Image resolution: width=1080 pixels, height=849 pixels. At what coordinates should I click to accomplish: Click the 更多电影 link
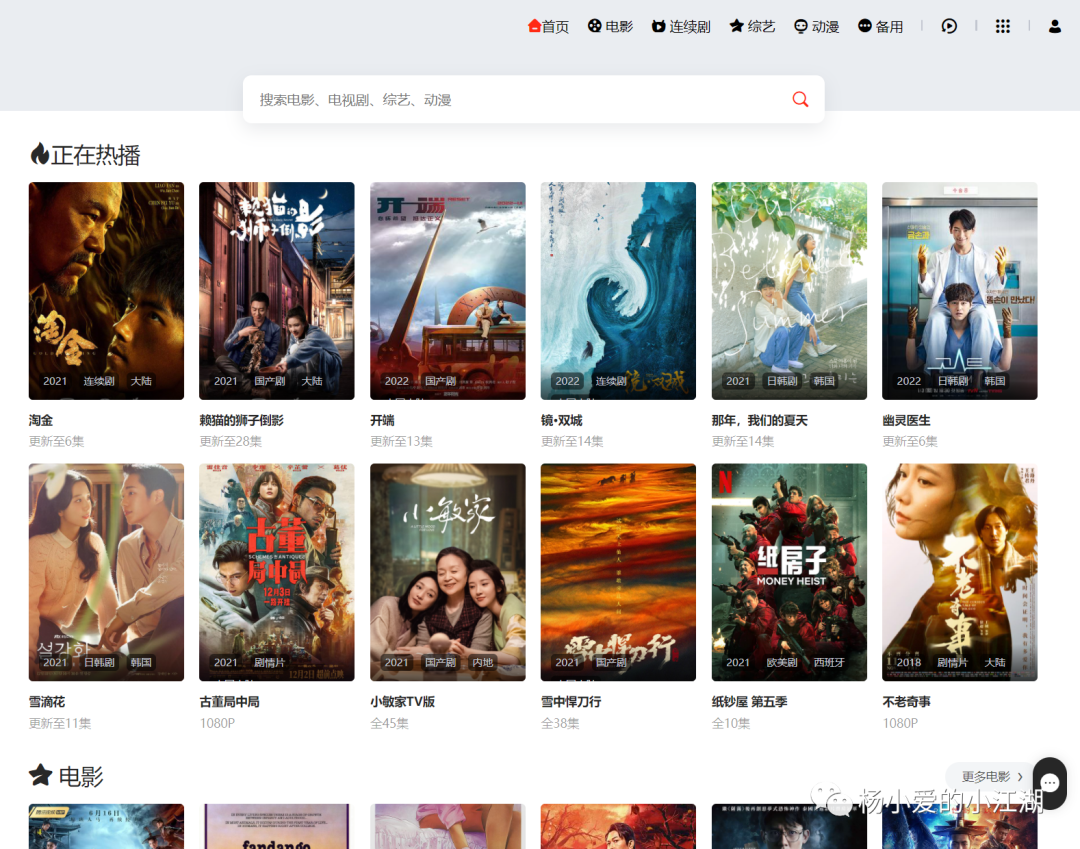click(986, 777)
